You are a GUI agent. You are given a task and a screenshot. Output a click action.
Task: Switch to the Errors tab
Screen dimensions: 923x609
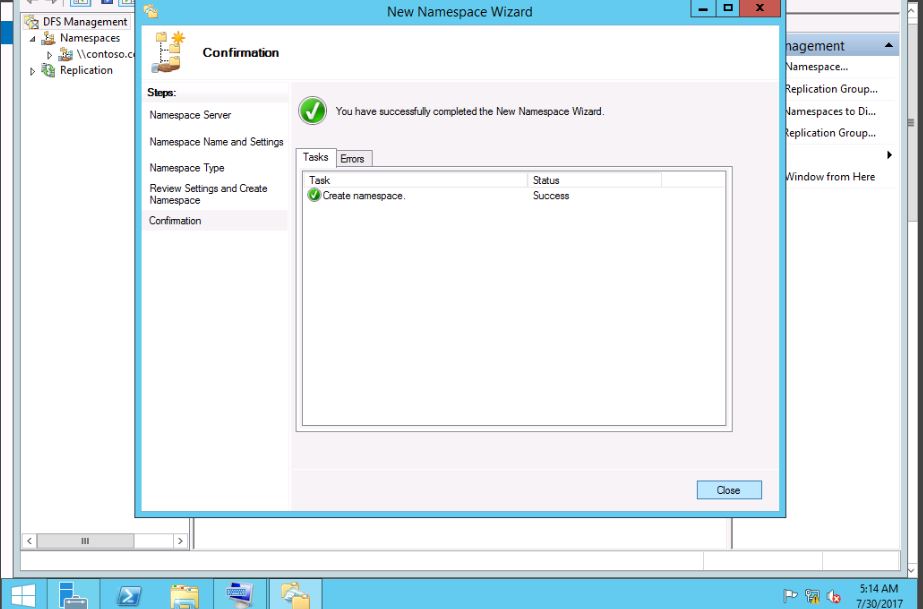pos(354,158)
